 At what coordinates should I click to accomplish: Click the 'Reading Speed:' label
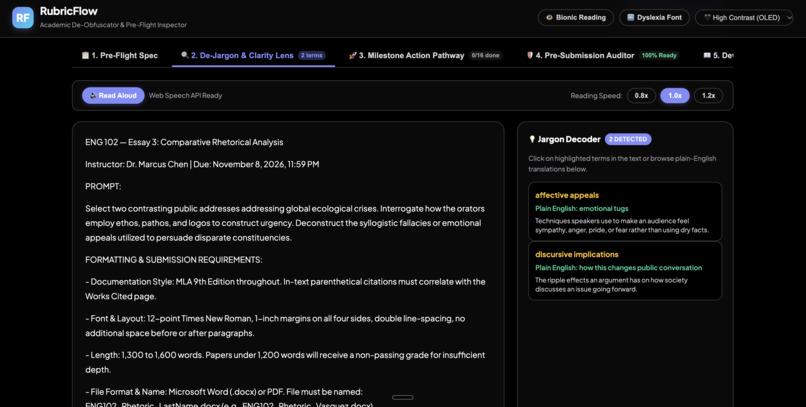596,96
